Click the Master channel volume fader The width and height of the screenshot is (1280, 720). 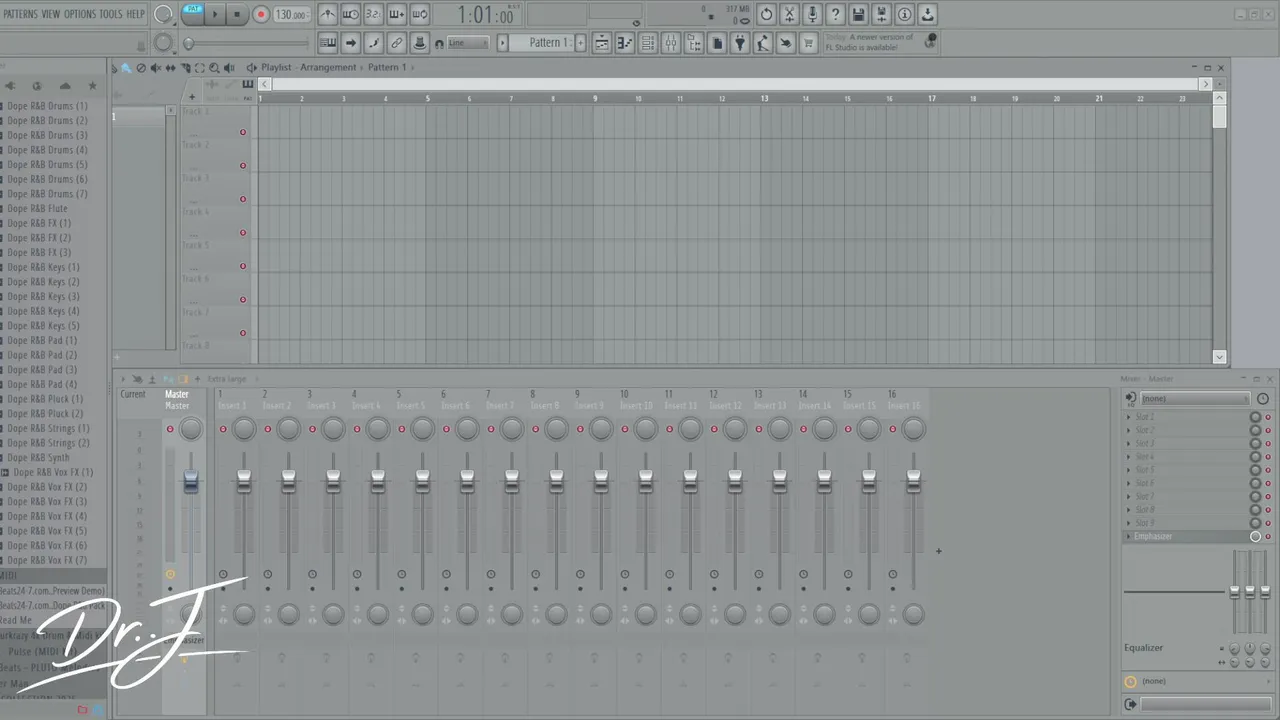(190, 481)
